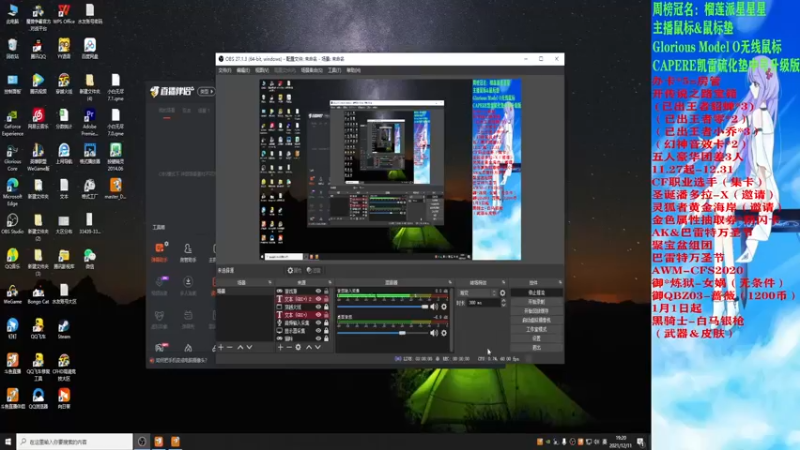Open OBS 编辑(E) menu
The width and height of the screenshot is (800, 450).
tap(243, 70)
